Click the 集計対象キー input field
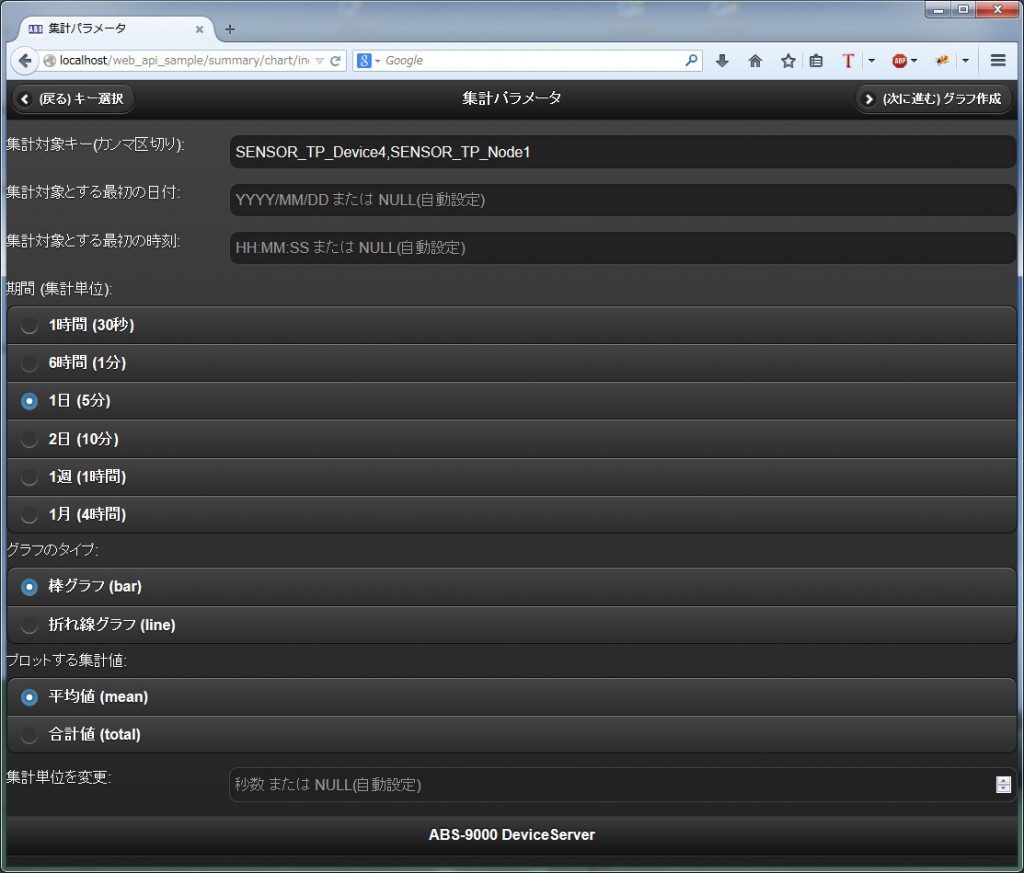Viewport: 1024px width, 873px height. point(622,152)
